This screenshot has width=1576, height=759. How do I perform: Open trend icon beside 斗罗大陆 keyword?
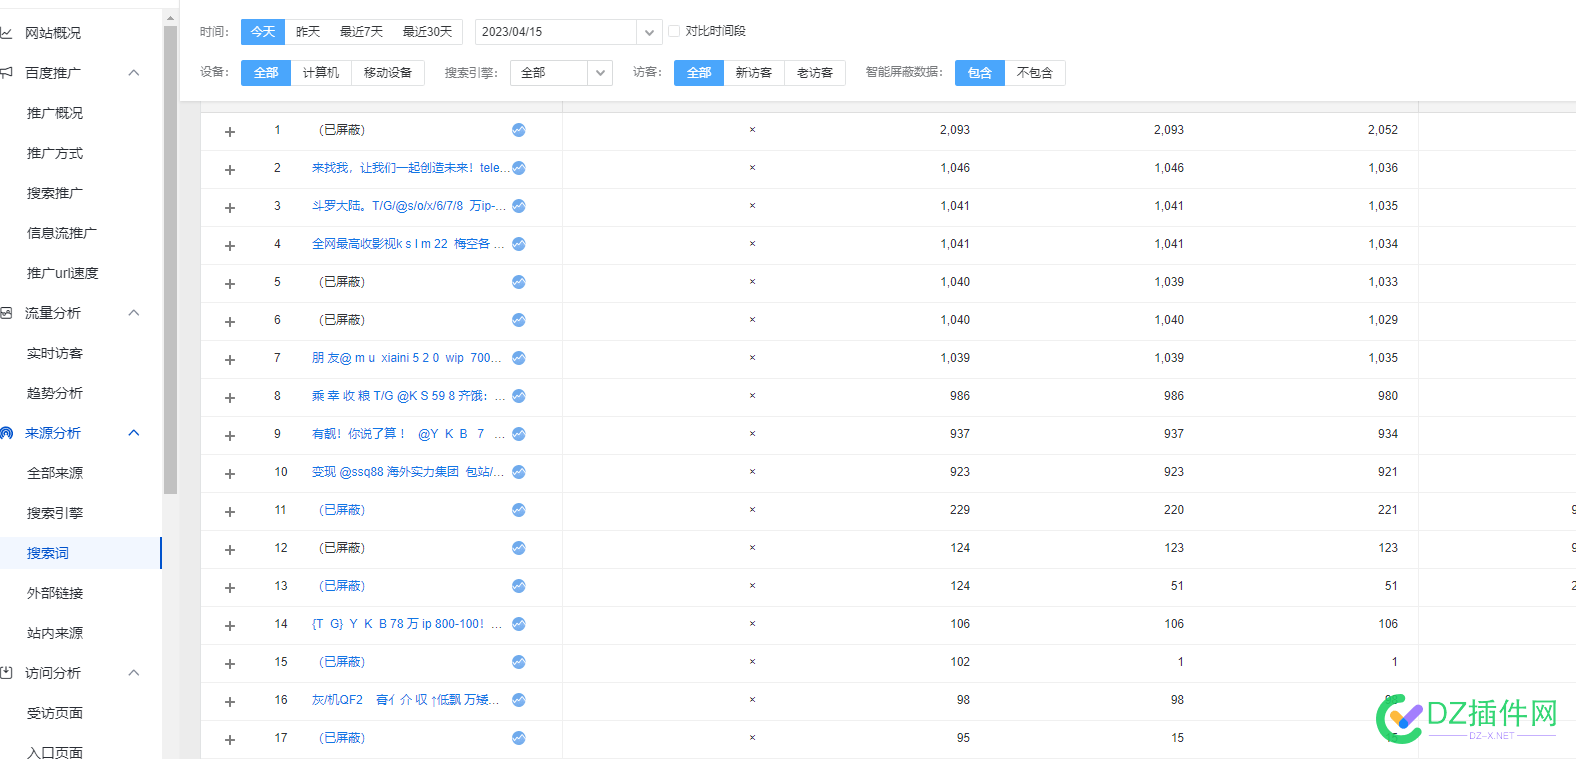pos(519,206)
